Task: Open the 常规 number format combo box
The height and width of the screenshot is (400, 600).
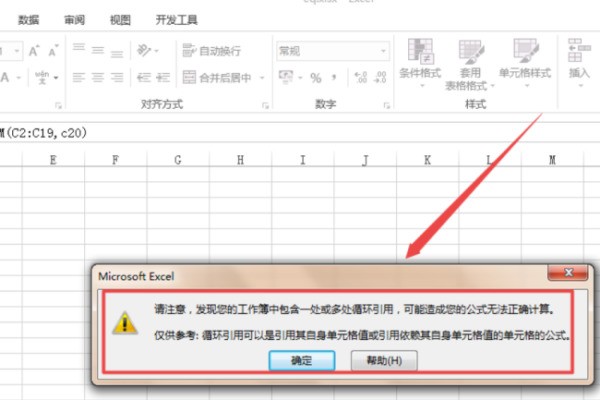Action: click(x=333, y=51)
